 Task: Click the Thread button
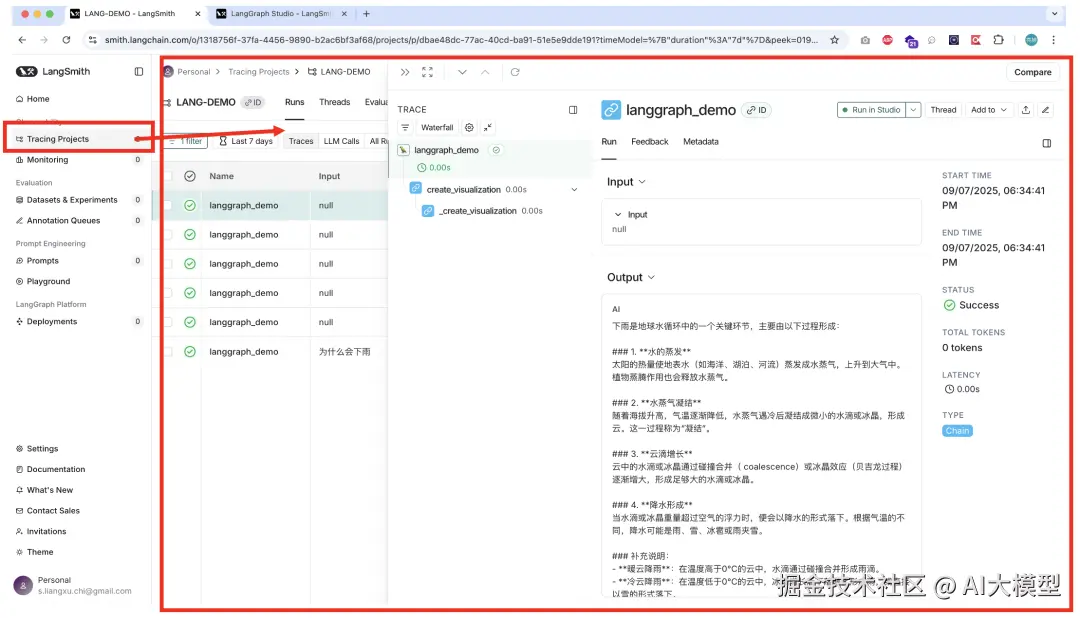943,110
